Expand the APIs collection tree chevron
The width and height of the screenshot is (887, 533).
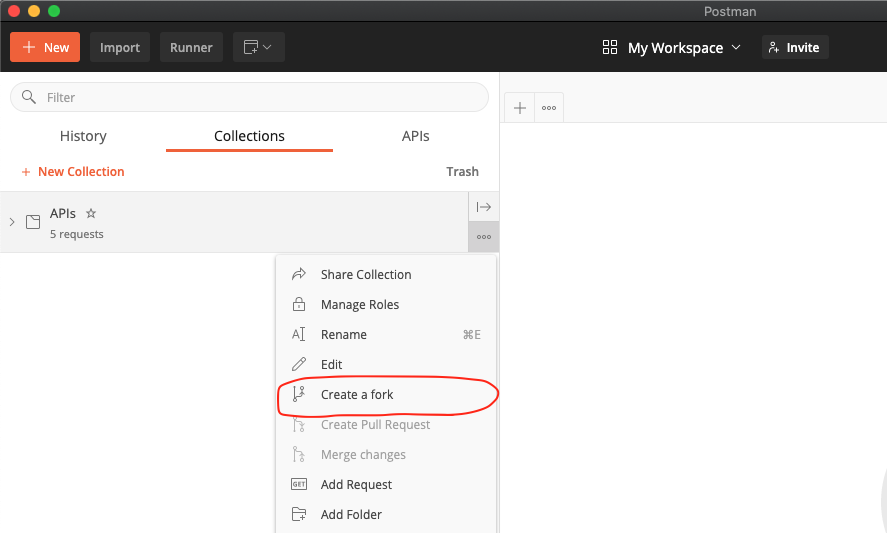point(12,222)
